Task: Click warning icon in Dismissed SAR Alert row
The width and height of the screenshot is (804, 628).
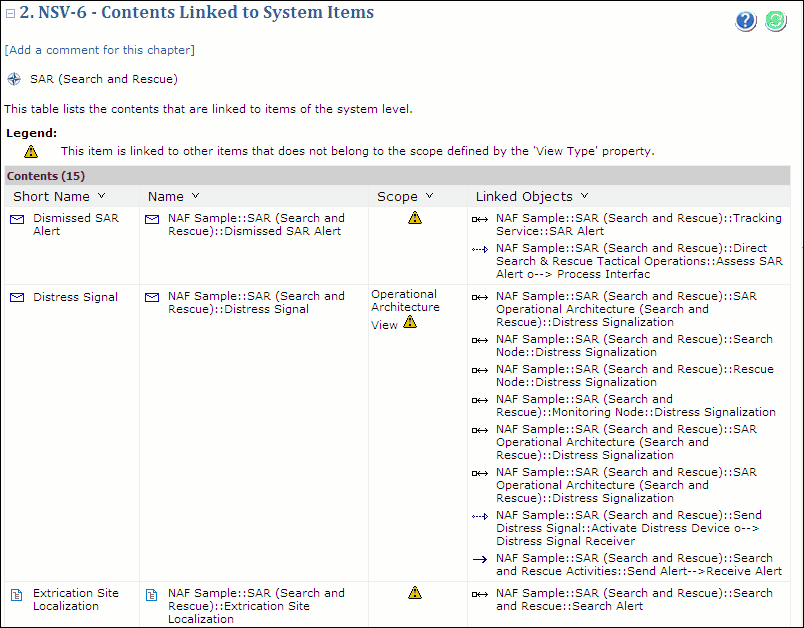Action: click(415, 217)
